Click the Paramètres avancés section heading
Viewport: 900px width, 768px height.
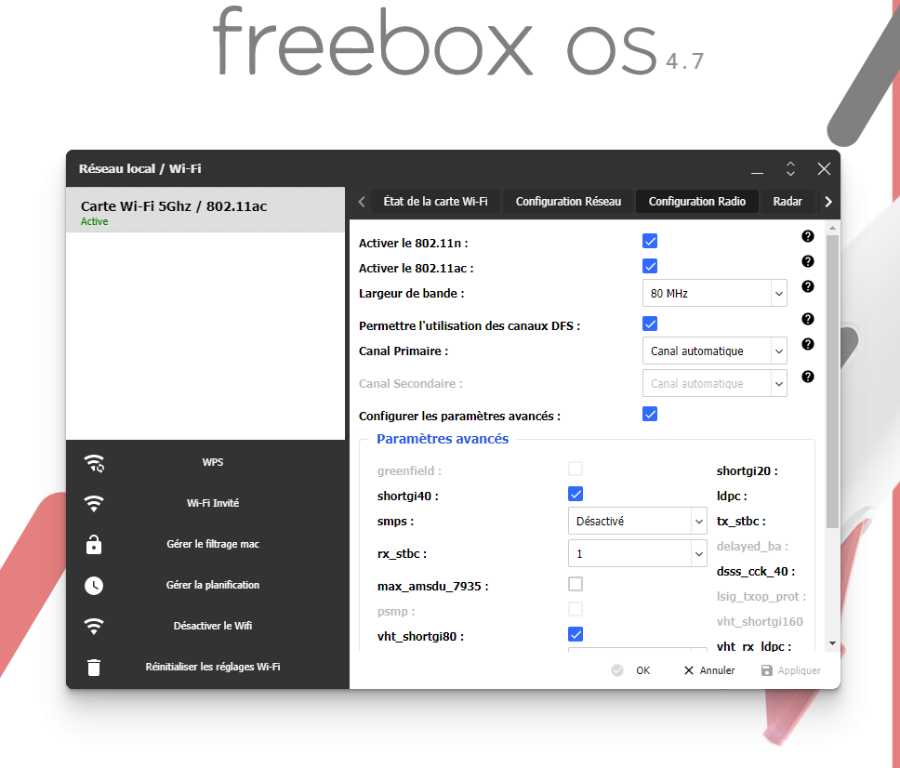pos(443,439)
